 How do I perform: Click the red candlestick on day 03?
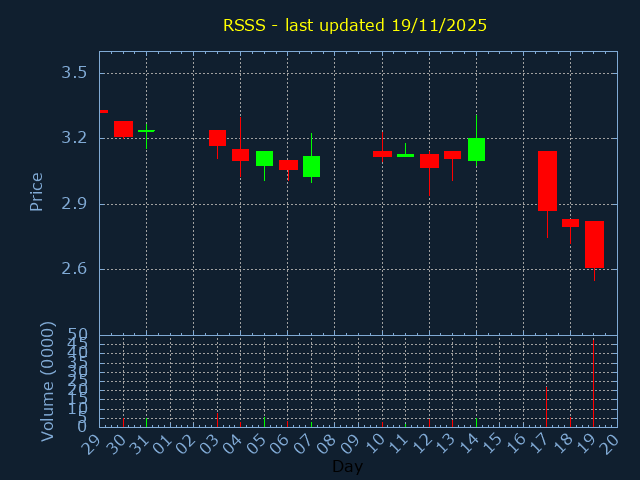point(217,138)
